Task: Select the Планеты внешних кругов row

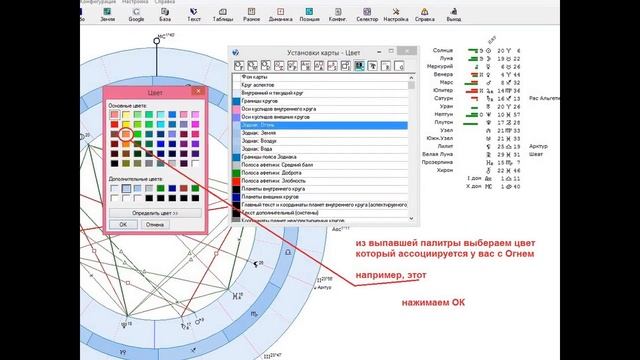Action: [x=320, y=197]
